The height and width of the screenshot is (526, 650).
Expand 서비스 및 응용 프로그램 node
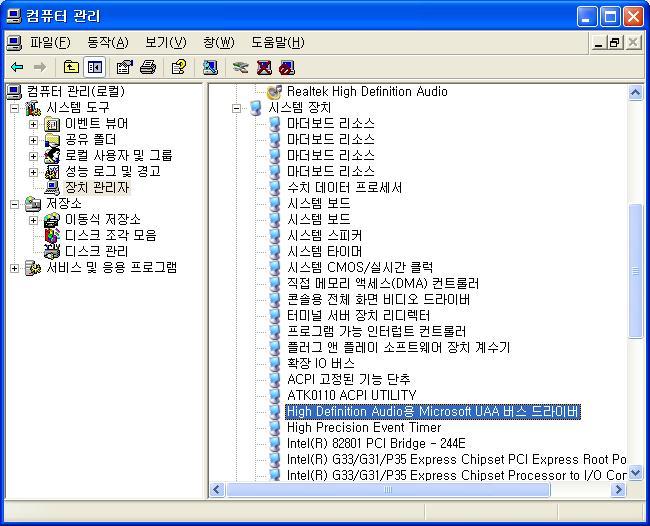[x=15, y=268]
